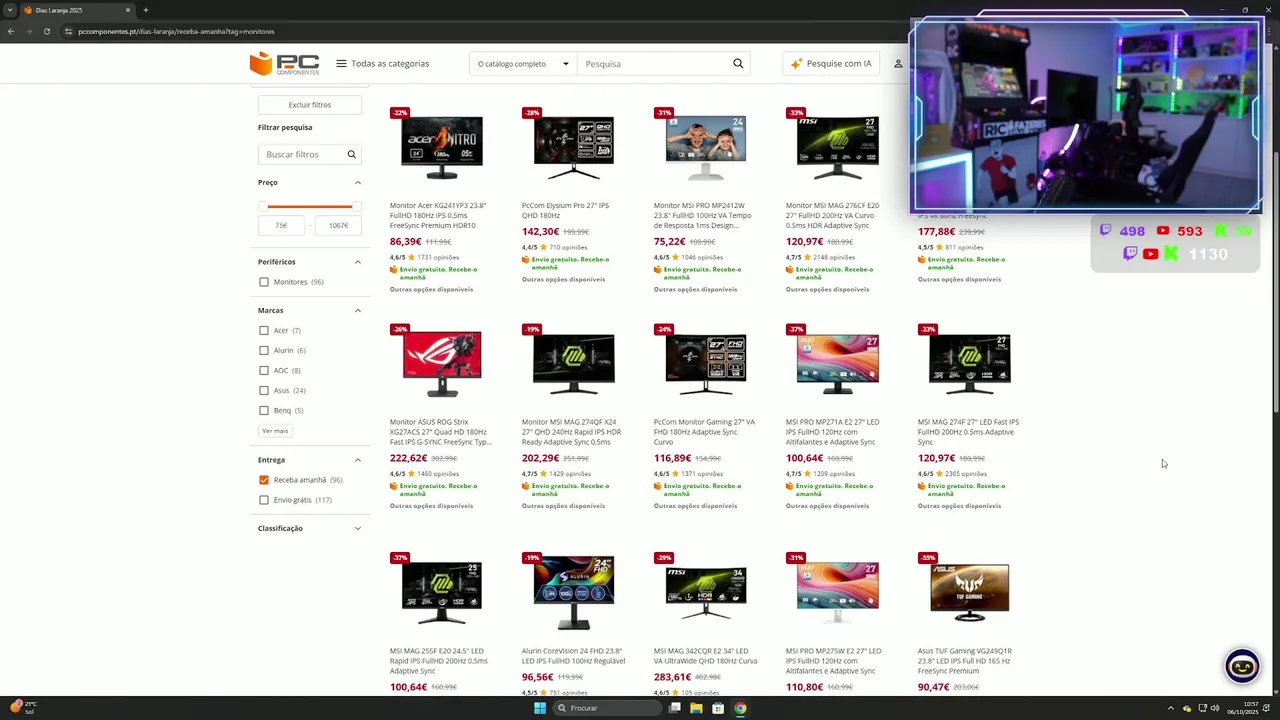Open the tab search dropdown
This screenshot has height=720, width=1280.
pyautogui.click(x=9, y=10)
